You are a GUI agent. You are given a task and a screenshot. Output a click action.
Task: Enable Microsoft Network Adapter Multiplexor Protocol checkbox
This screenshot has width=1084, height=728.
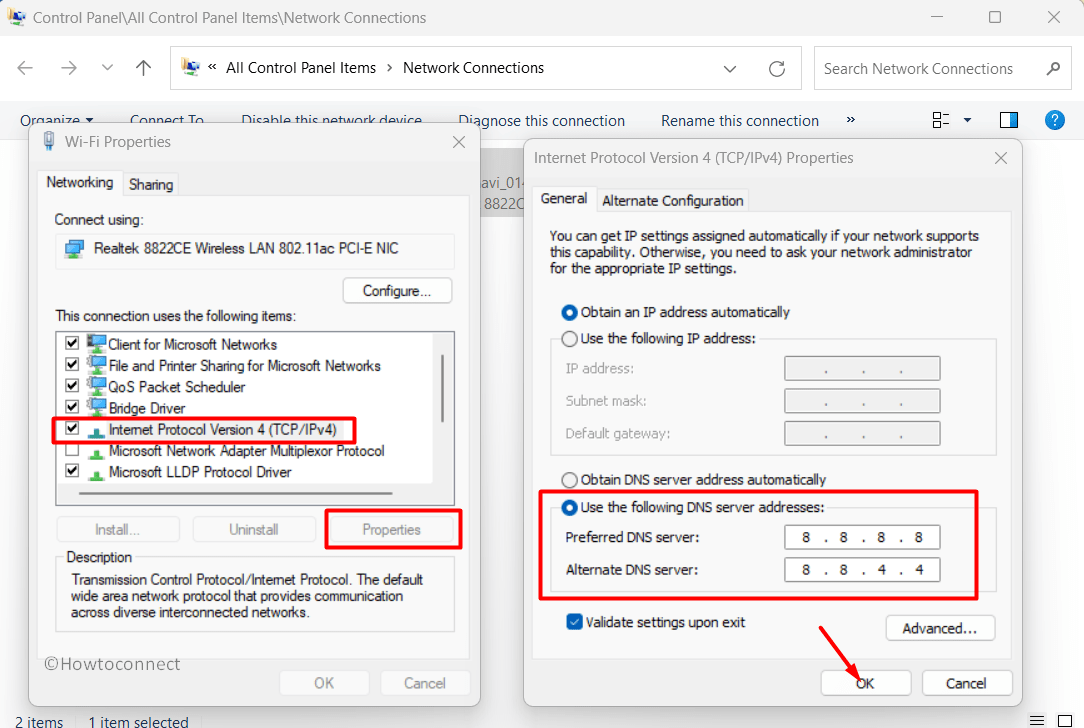72,450
